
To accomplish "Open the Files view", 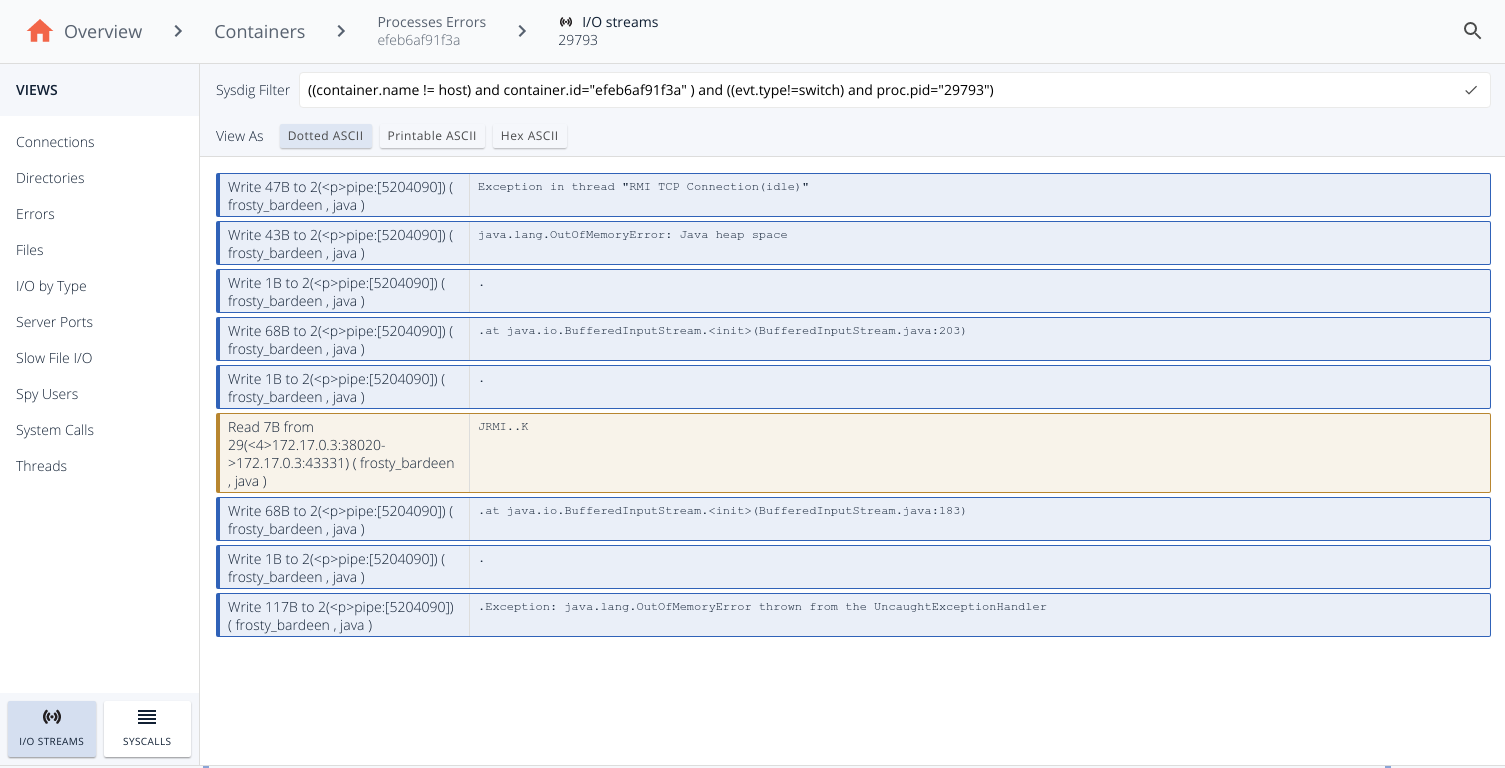I will (x=30, y=250).
